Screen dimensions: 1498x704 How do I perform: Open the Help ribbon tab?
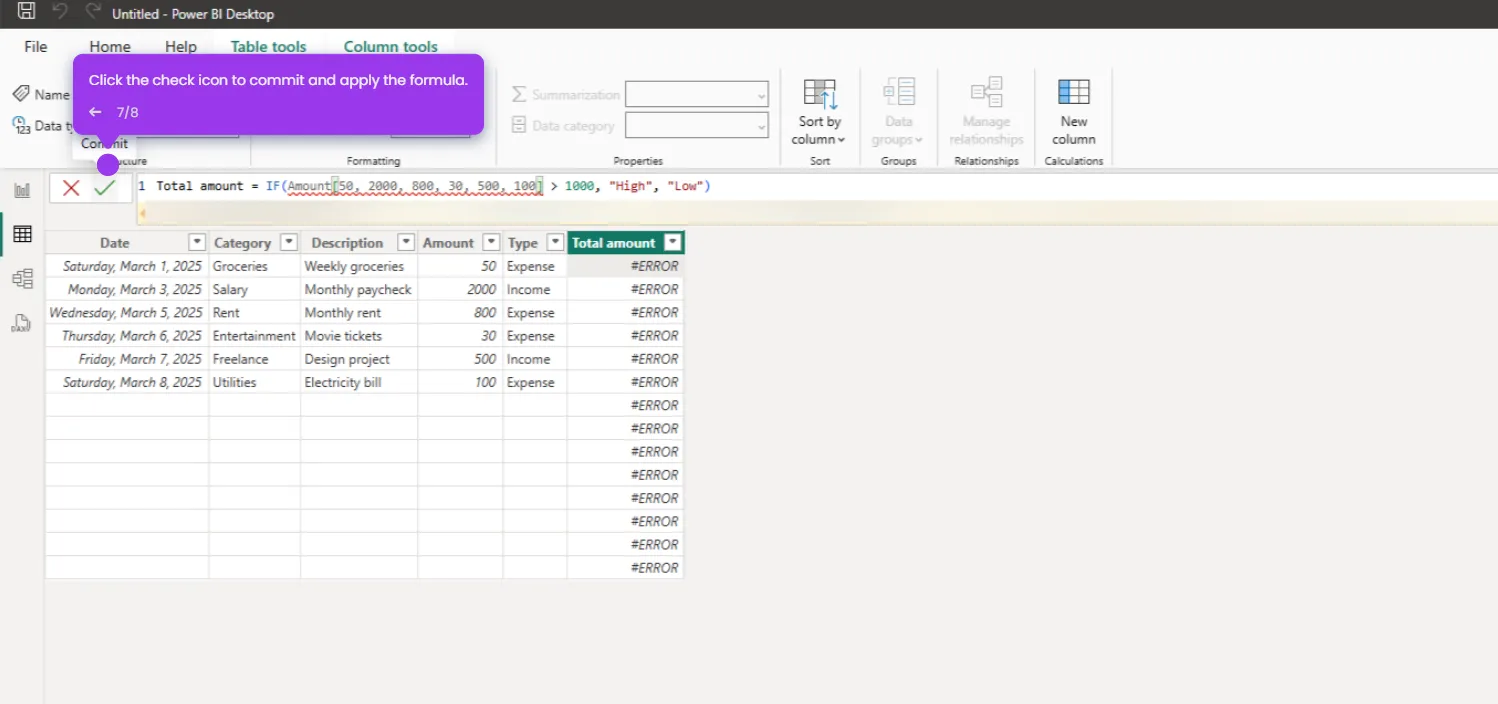click(181, 47)
